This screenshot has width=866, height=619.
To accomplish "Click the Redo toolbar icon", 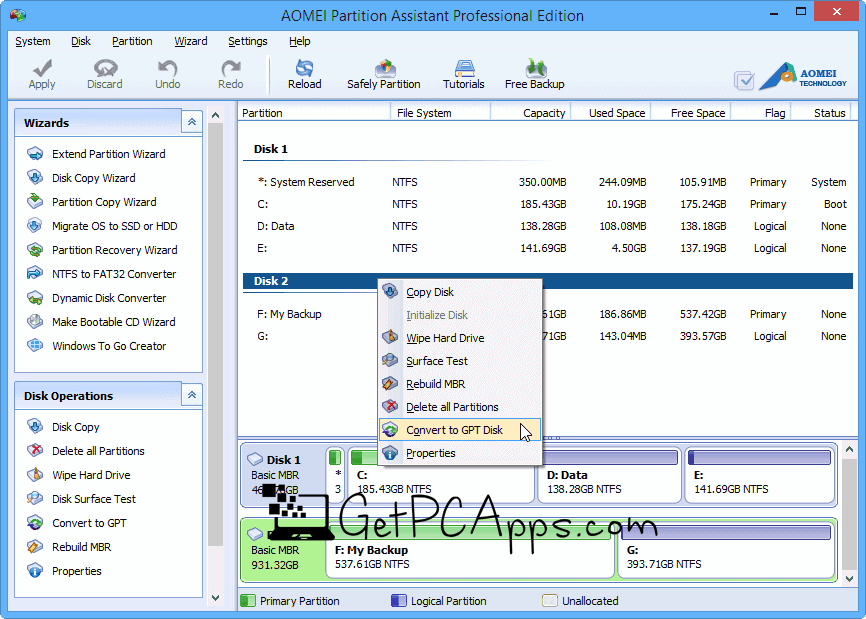I will 229,73.
